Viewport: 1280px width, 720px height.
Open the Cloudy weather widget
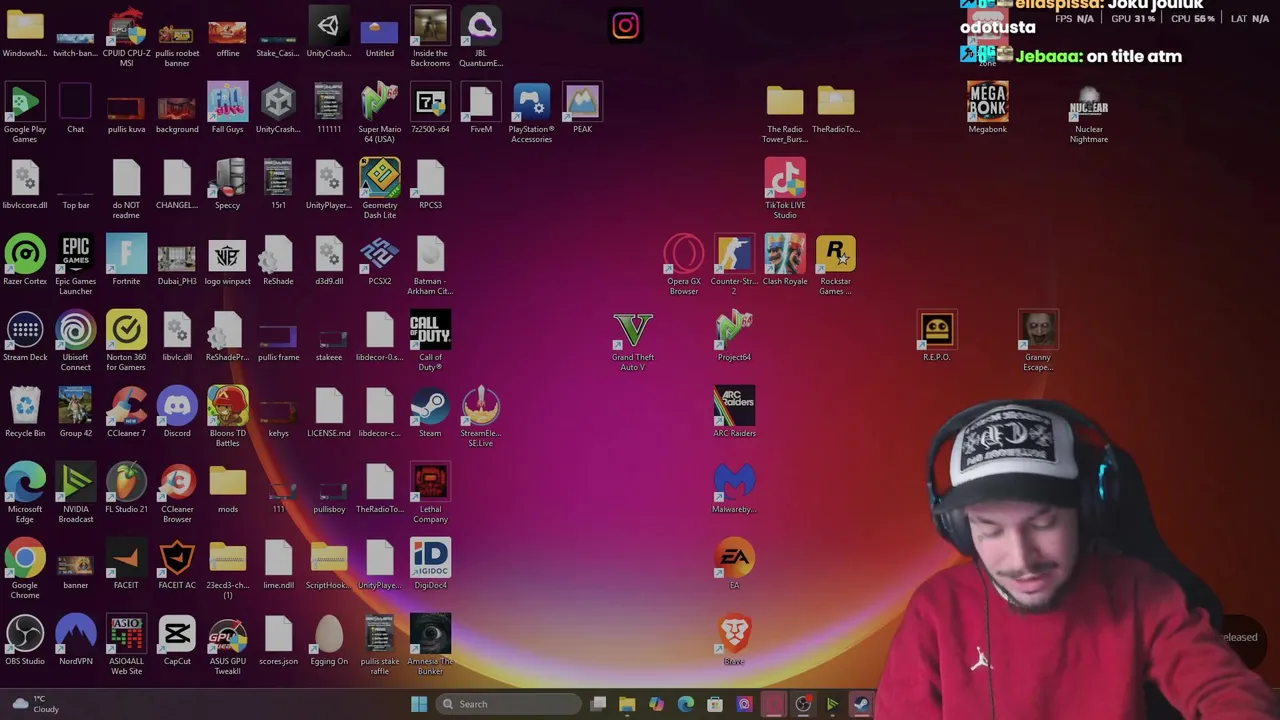click(x=35, y=704)
